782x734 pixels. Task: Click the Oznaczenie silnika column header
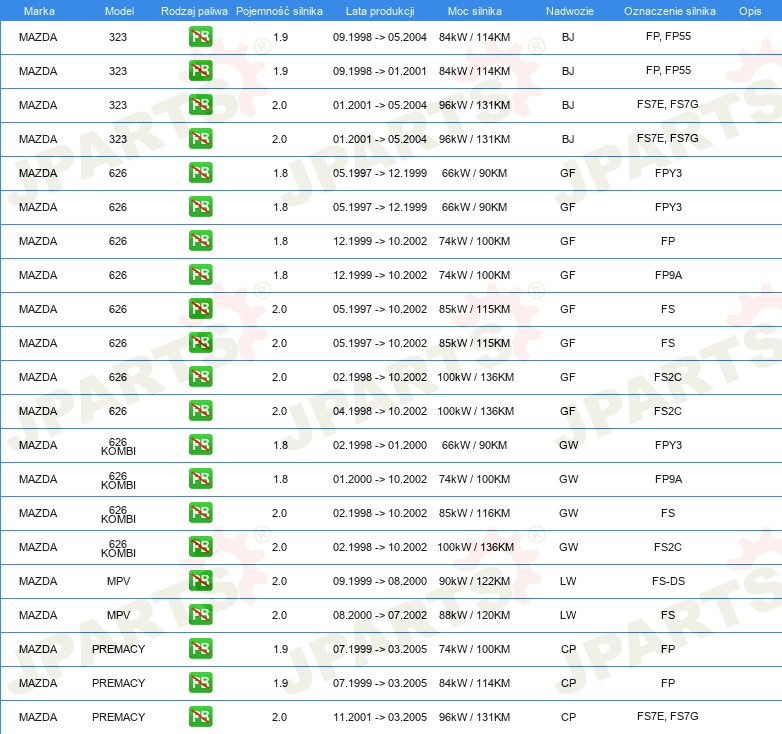(670, 11)
